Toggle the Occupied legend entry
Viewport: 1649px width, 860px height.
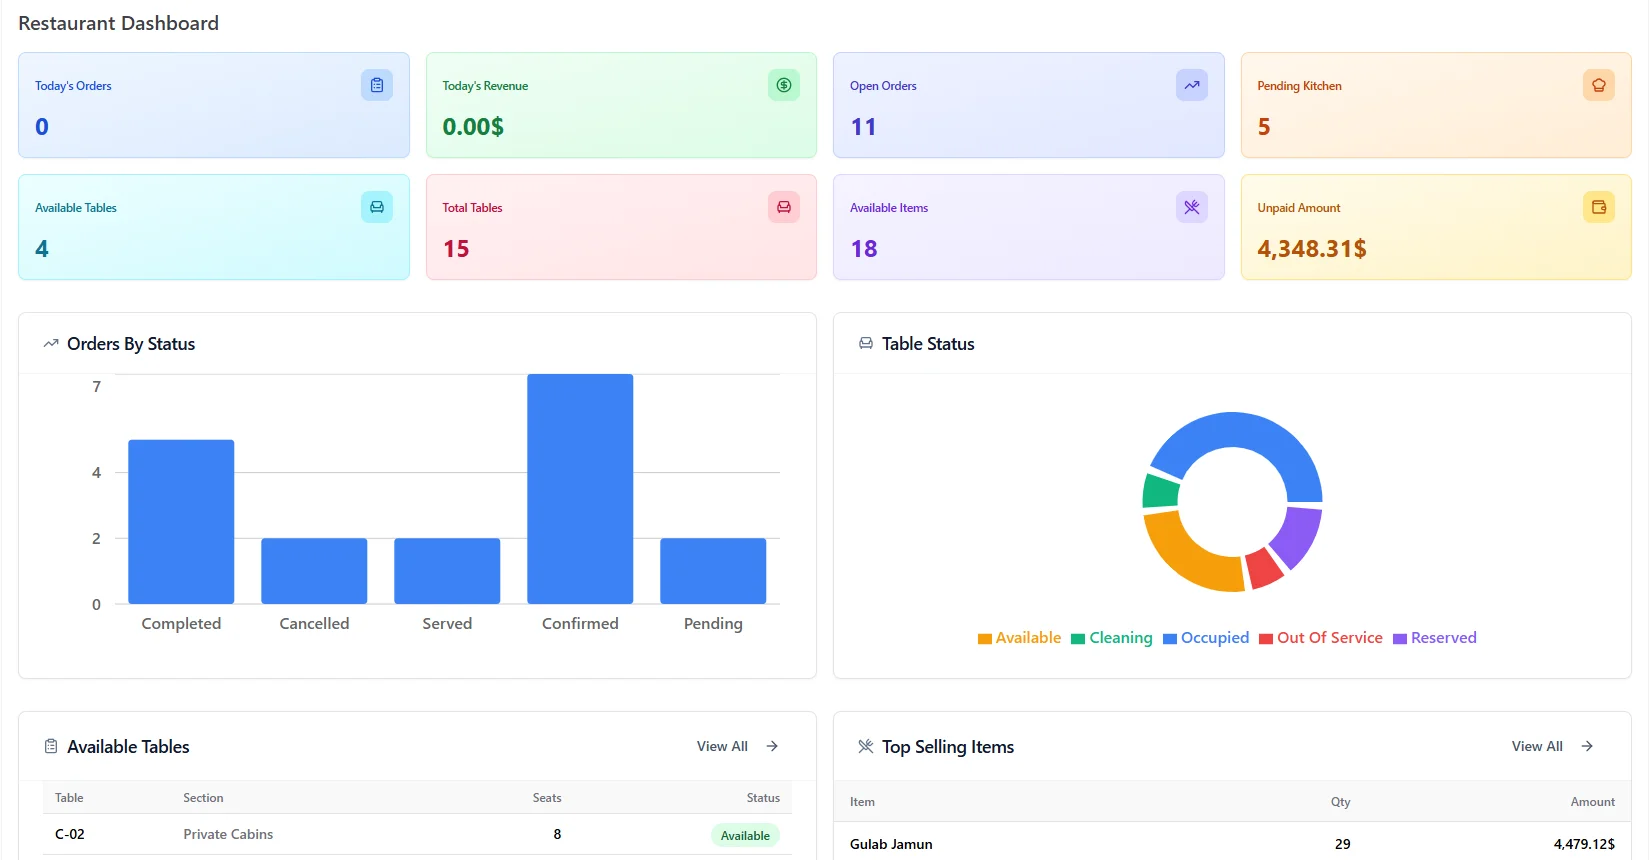(x=1206, y=638)
